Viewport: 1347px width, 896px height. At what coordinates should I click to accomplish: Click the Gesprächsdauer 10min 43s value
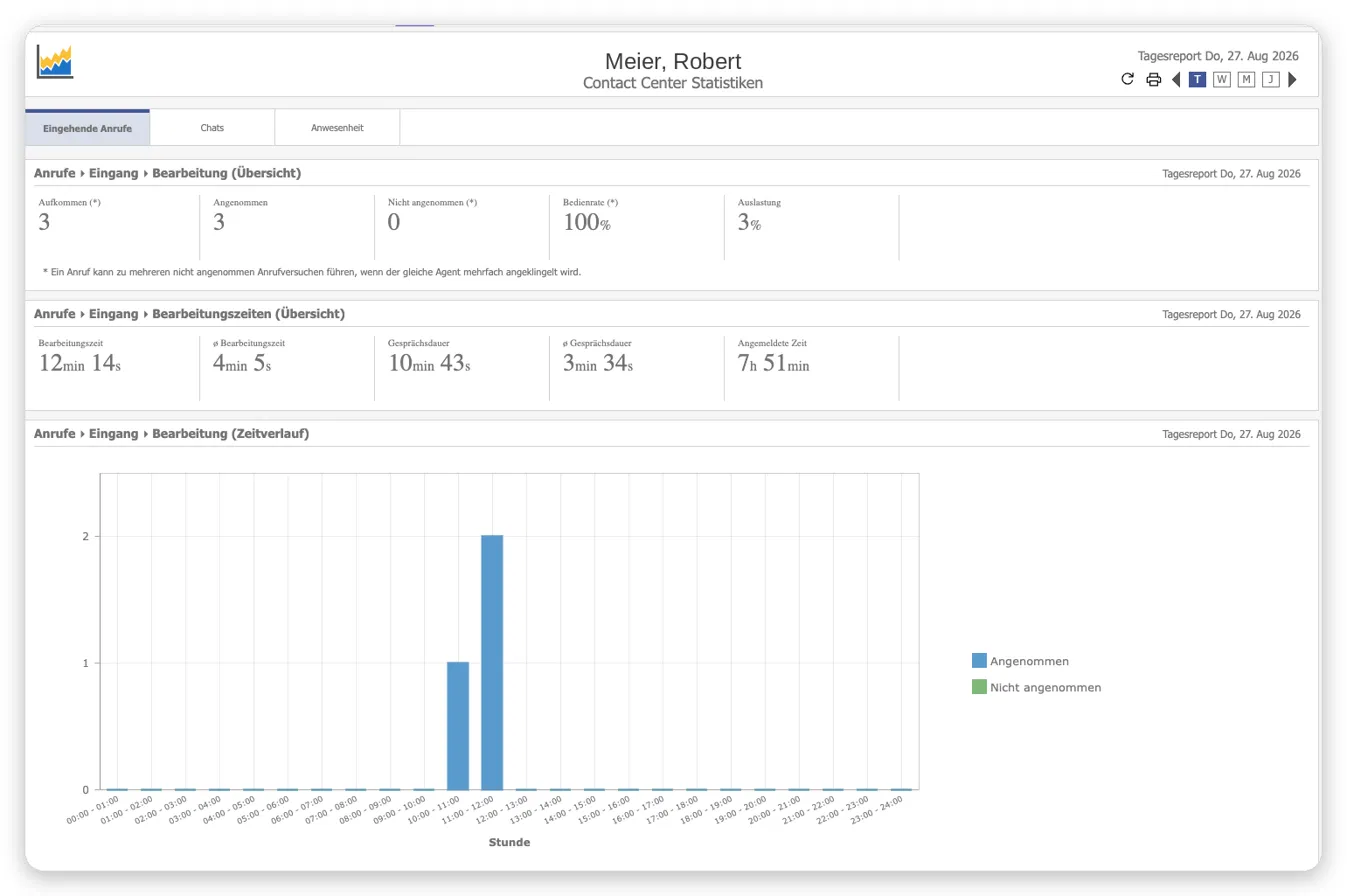coord(429,363)
